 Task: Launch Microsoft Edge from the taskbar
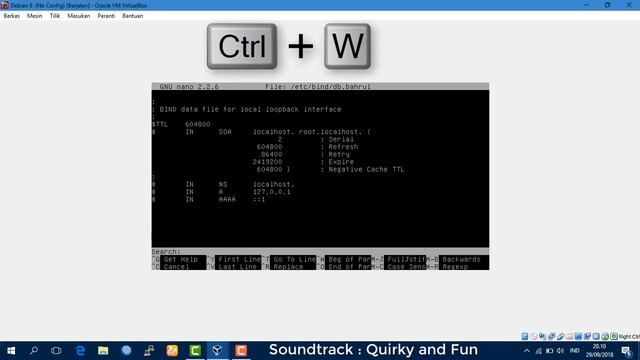[80, 351]
